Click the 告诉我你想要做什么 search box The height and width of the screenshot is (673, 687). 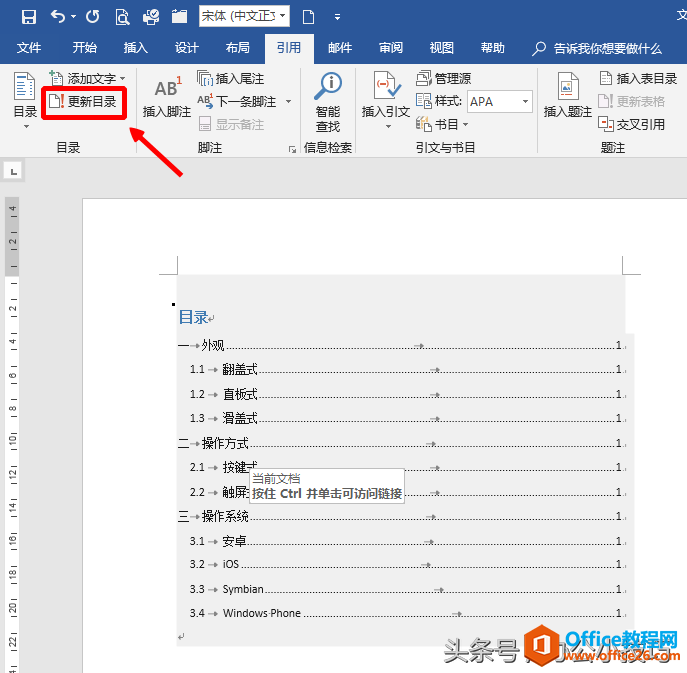597,48
